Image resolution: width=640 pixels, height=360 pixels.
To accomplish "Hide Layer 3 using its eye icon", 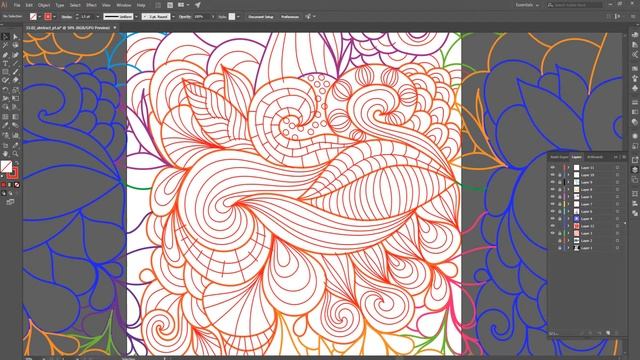I will coord(552,233).
